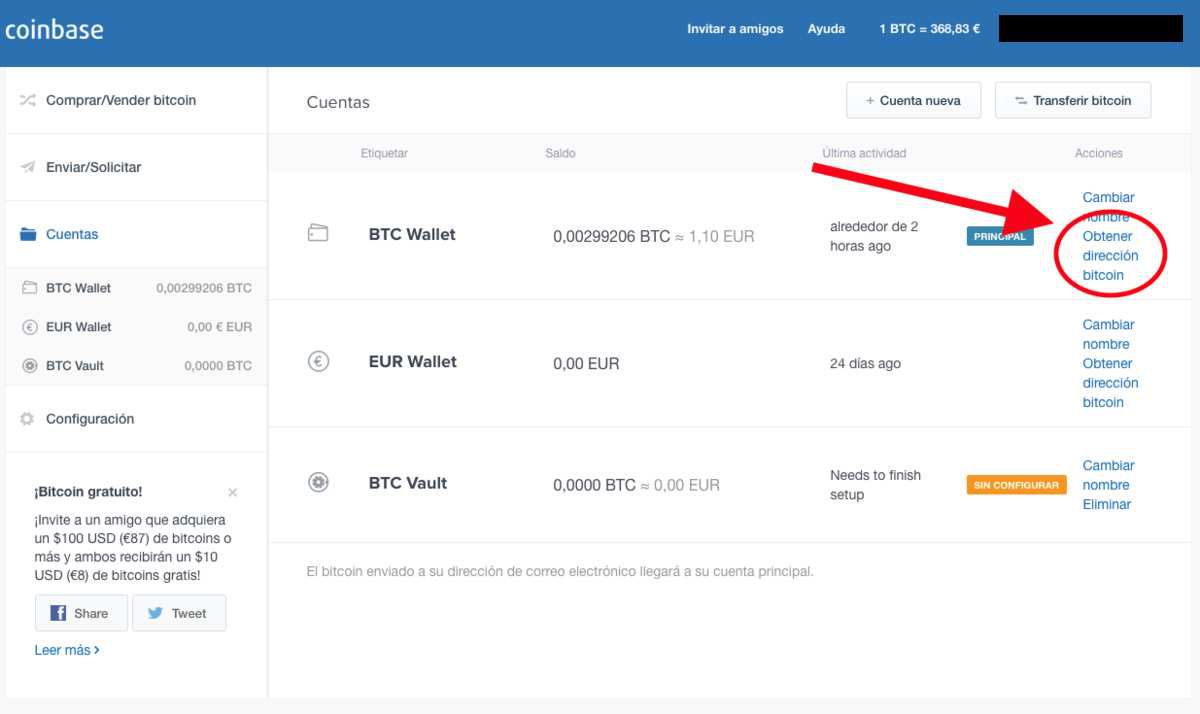1200x714 pixels.
Task: Open the Ayuda help link
Action: click(826, 29)
